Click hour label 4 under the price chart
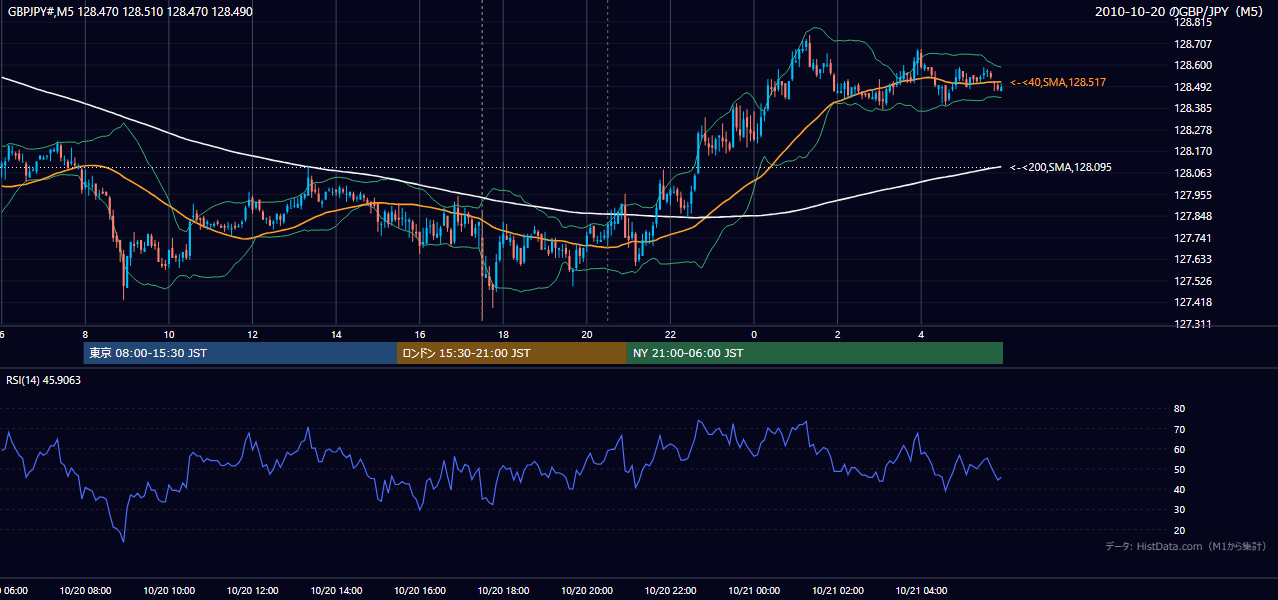Image resolution: width=1278 pixels, height=600 pixels. click(921, 334)
